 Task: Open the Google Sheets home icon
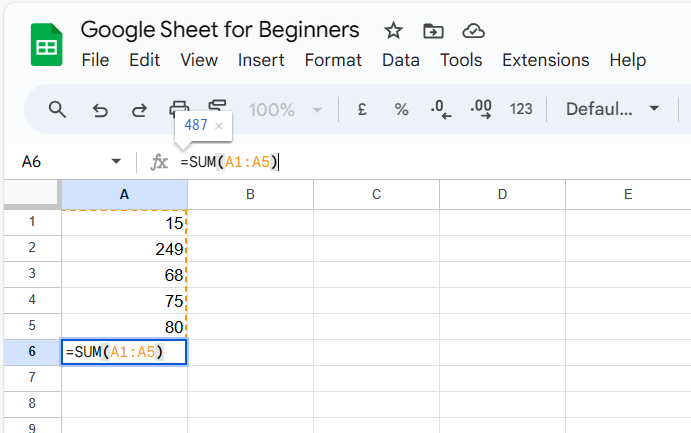tap(46, 44)
